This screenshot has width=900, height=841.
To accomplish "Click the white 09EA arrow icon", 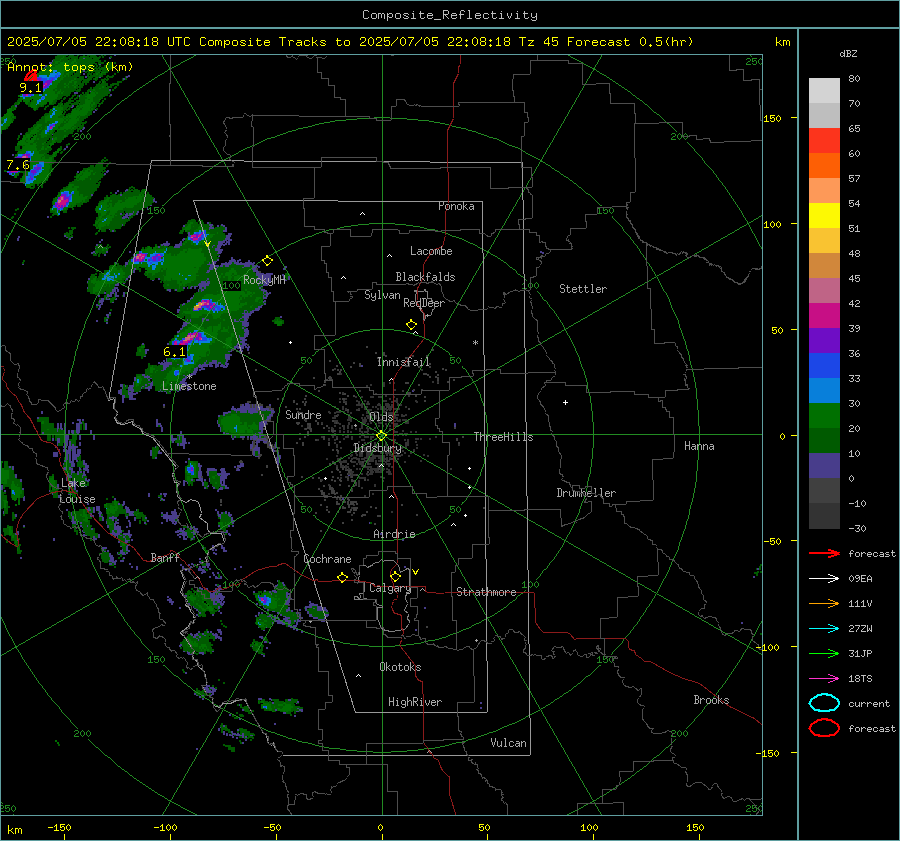I will (824, 578).
